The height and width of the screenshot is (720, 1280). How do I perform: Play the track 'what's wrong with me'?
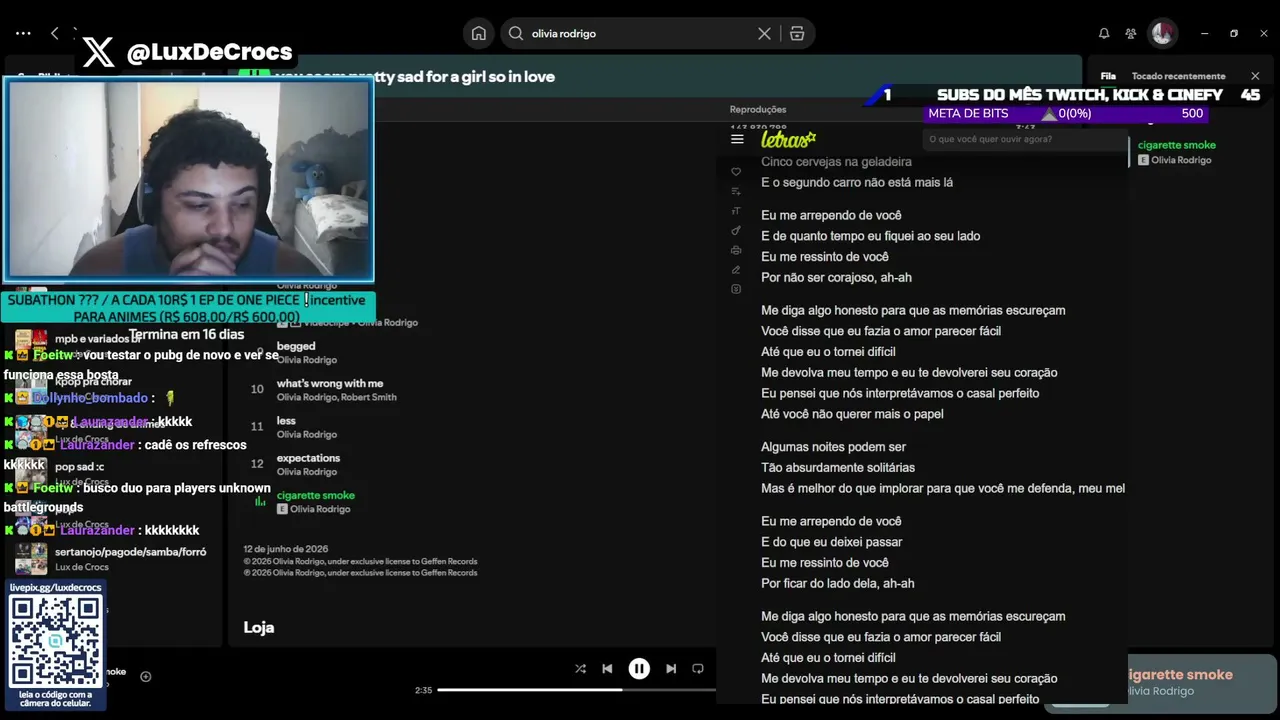pyautogui.click(x=330, y=383)
